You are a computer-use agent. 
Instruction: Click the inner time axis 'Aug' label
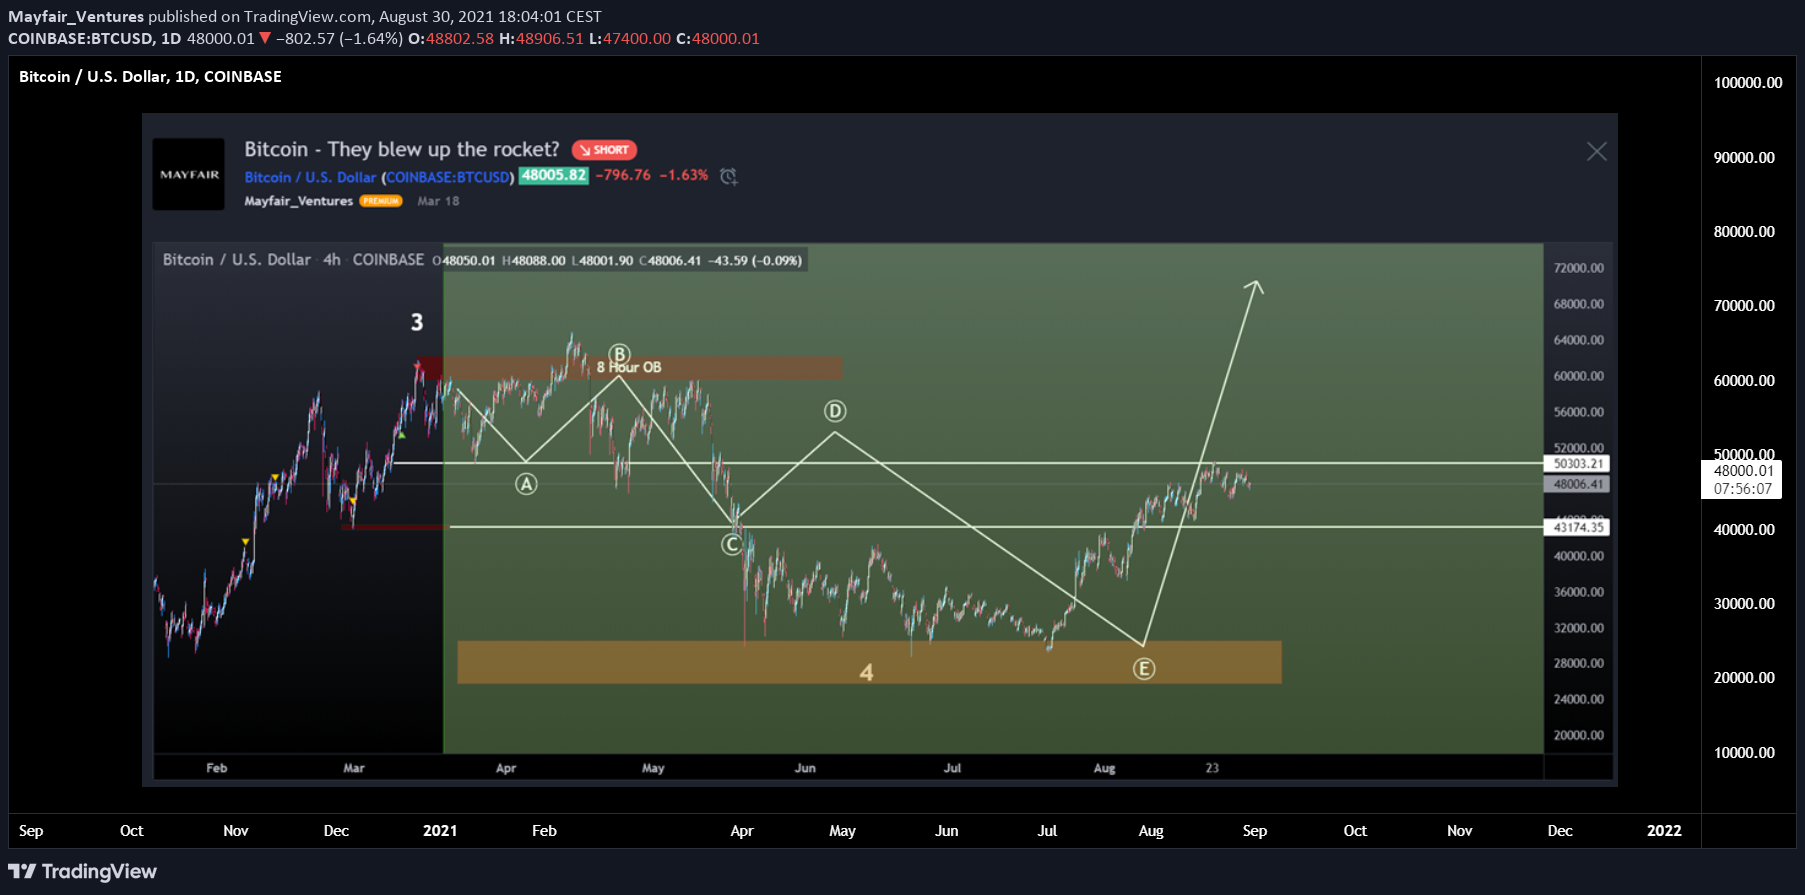click(1104, 768)
